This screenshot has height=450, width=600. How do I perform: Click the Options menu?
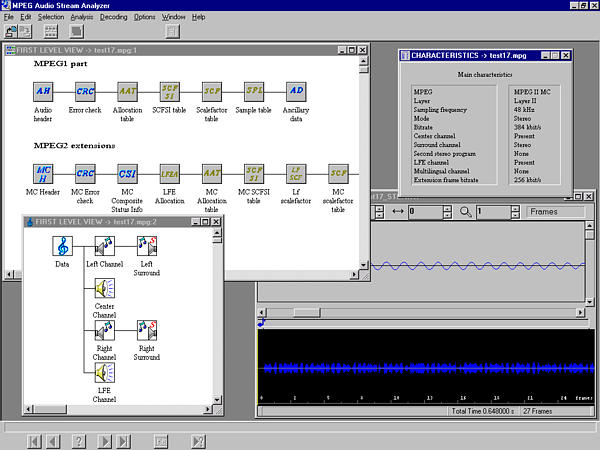145,17
